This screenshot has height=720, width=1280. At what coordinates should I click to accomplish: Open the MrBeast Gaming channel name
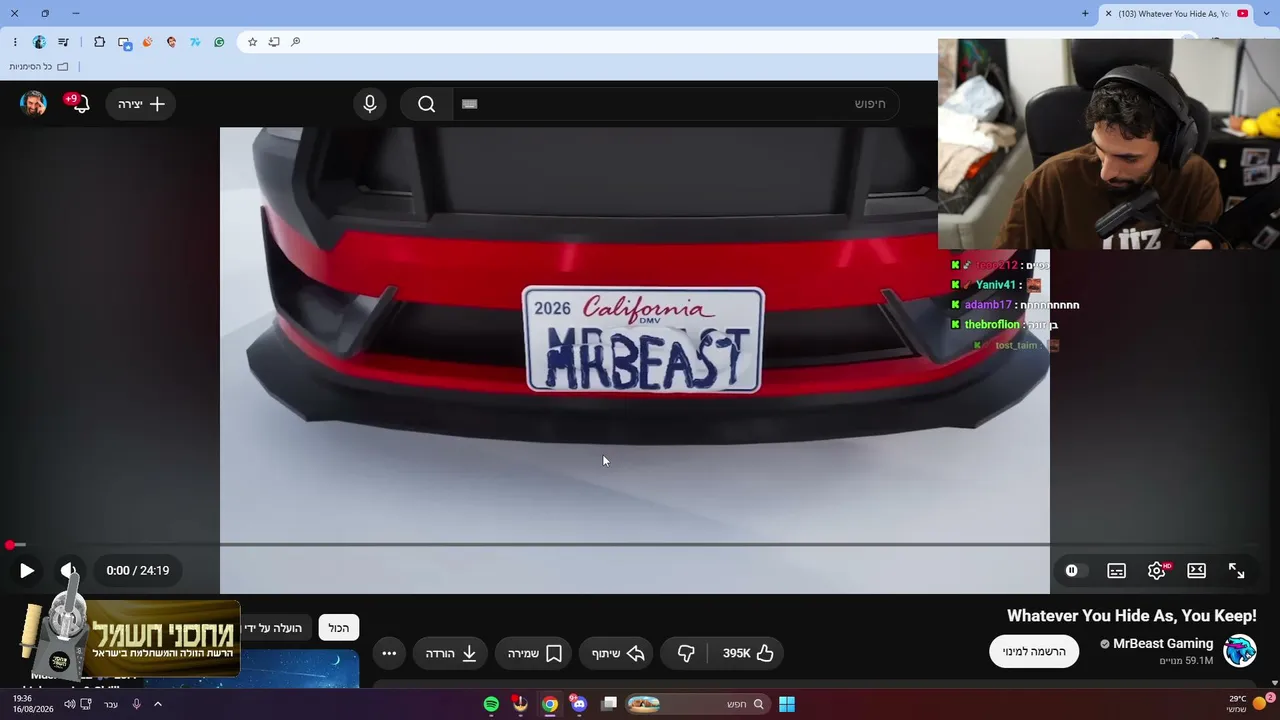[x=1163, y=644]
